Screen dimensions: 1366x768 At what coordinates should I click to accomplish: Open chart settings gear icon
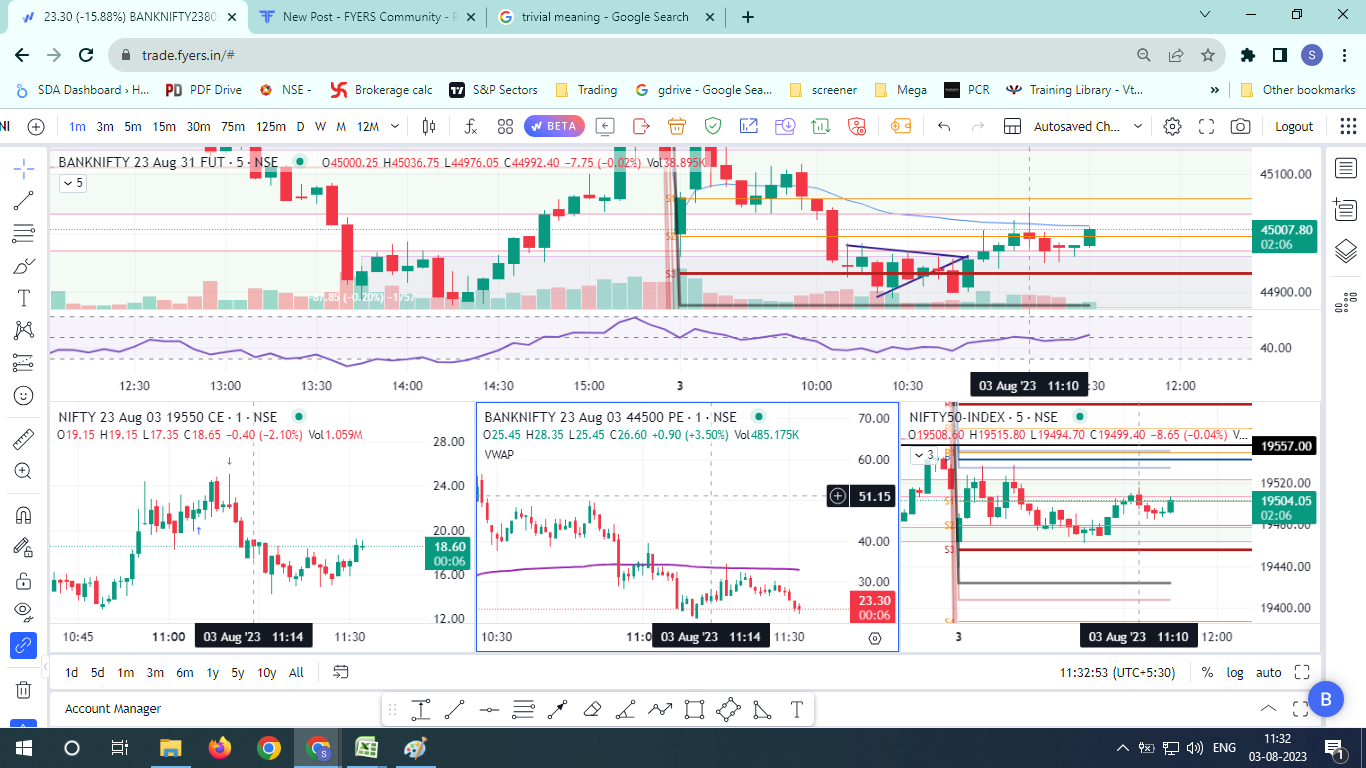1172,127
